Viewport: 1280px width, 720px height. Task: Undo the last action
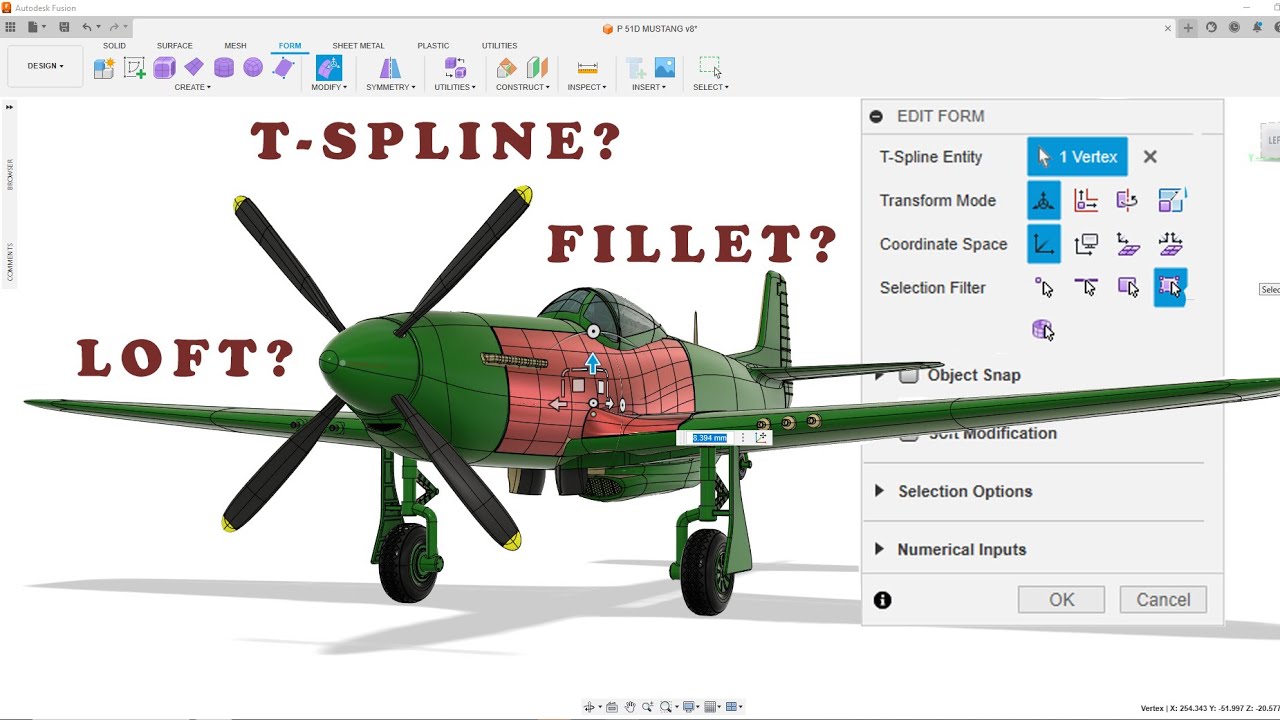[x=87, y=27]
